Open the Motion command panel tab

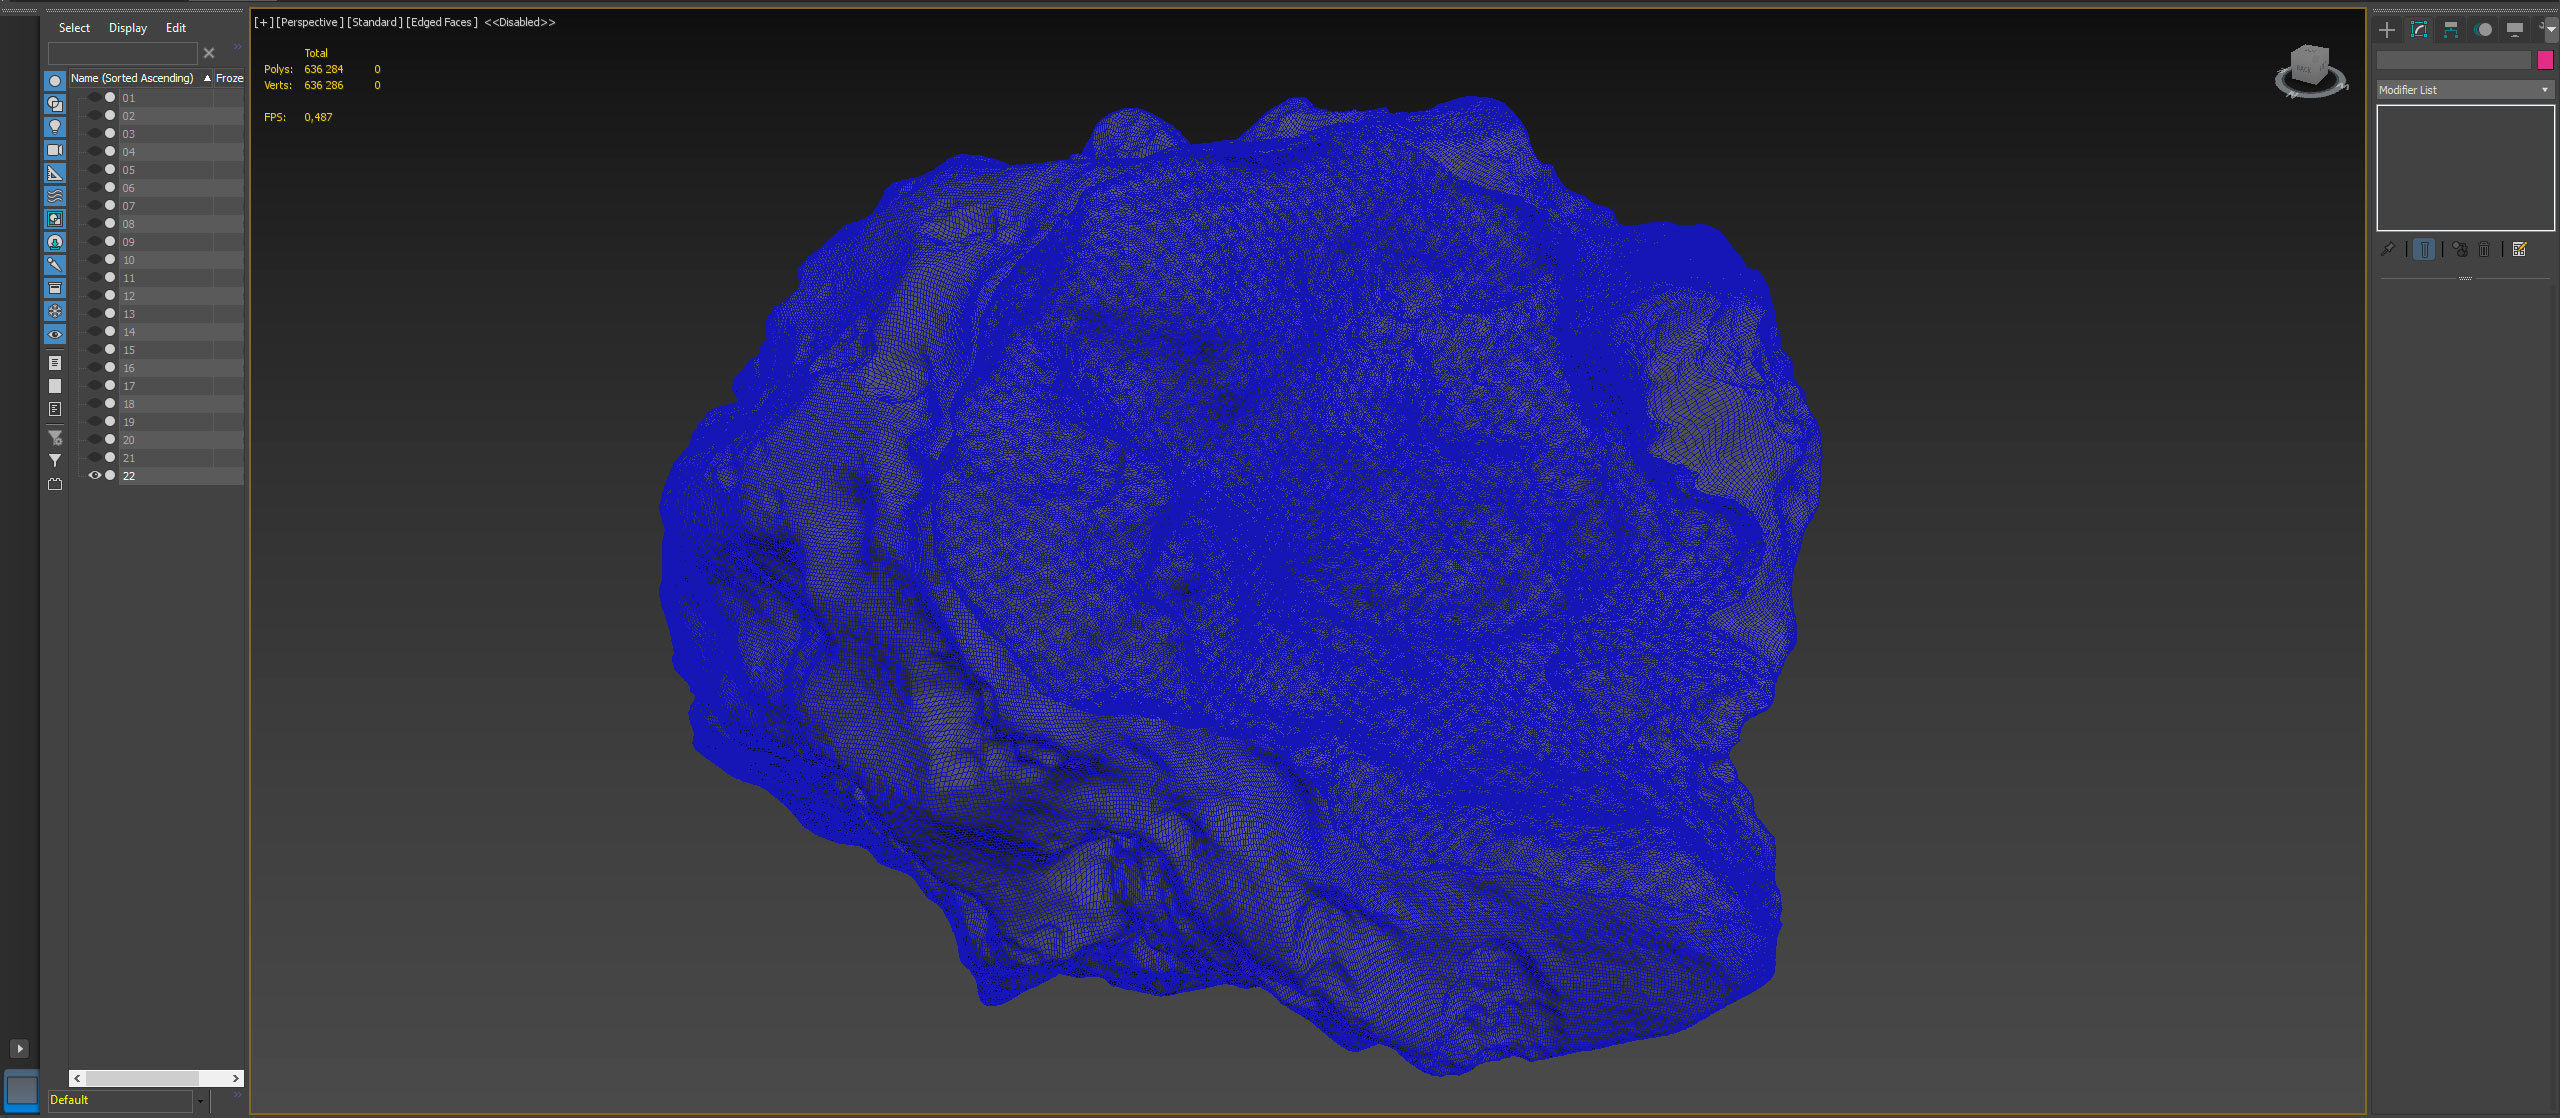click(x=2483, y=30)
